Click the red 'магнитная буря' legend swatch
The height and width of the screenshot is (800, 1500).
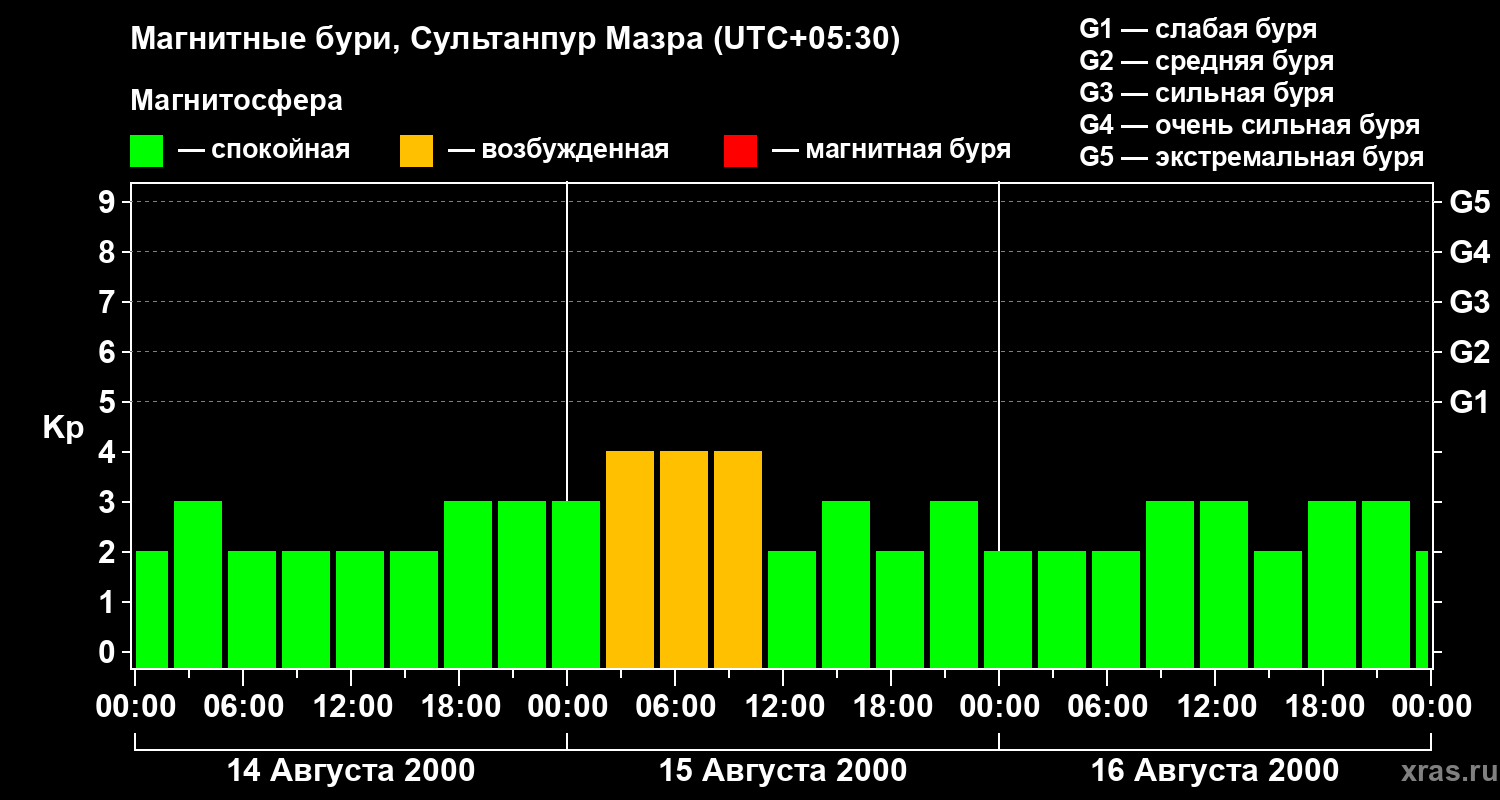[x=740, y=151]
